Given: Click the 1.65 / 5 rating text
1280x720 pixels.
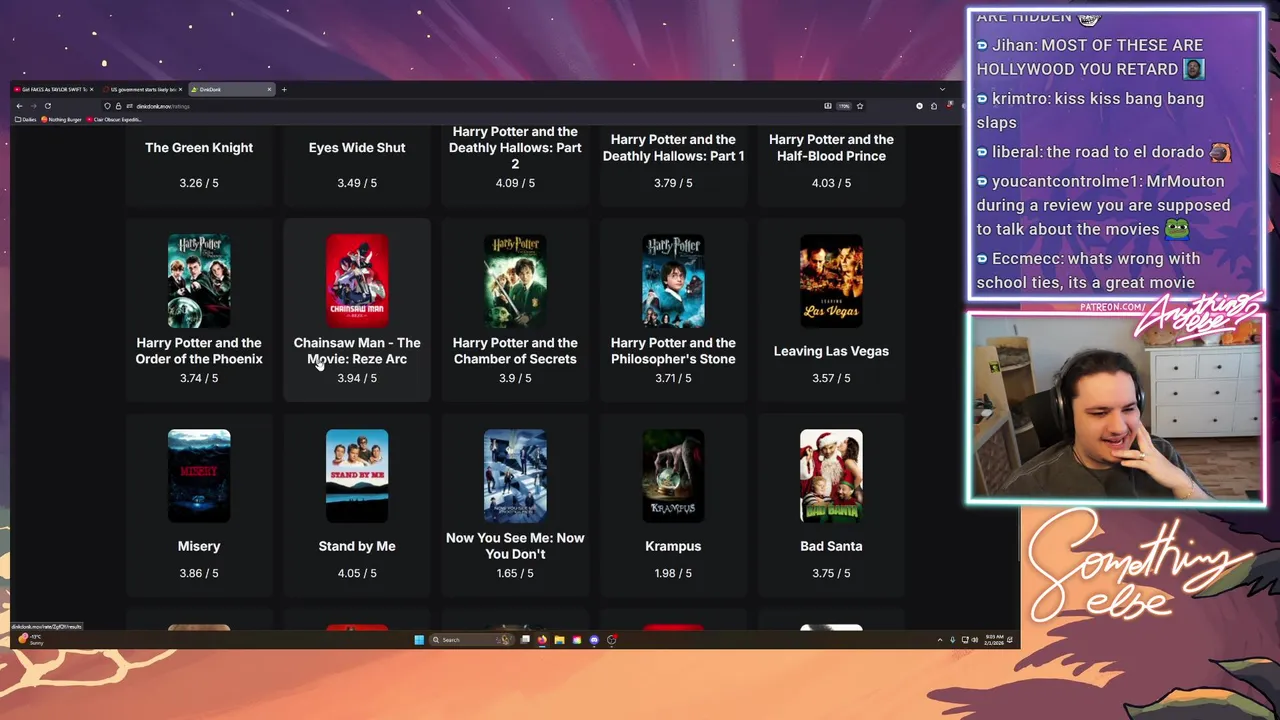Looking at the screenshot, I should click(515, 573).
